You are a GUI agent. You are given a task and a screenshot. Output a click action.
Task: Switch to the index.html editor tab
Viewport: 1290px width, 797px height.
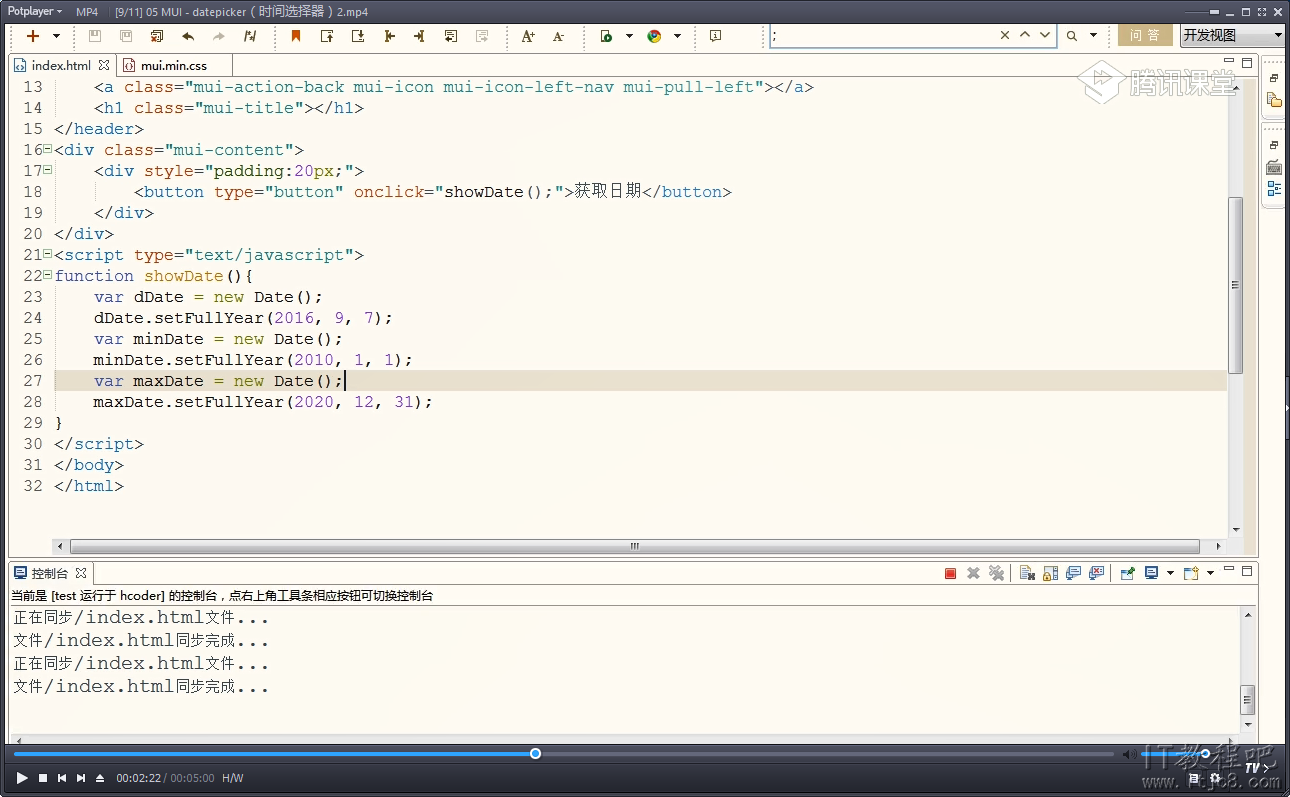(60, 66)
